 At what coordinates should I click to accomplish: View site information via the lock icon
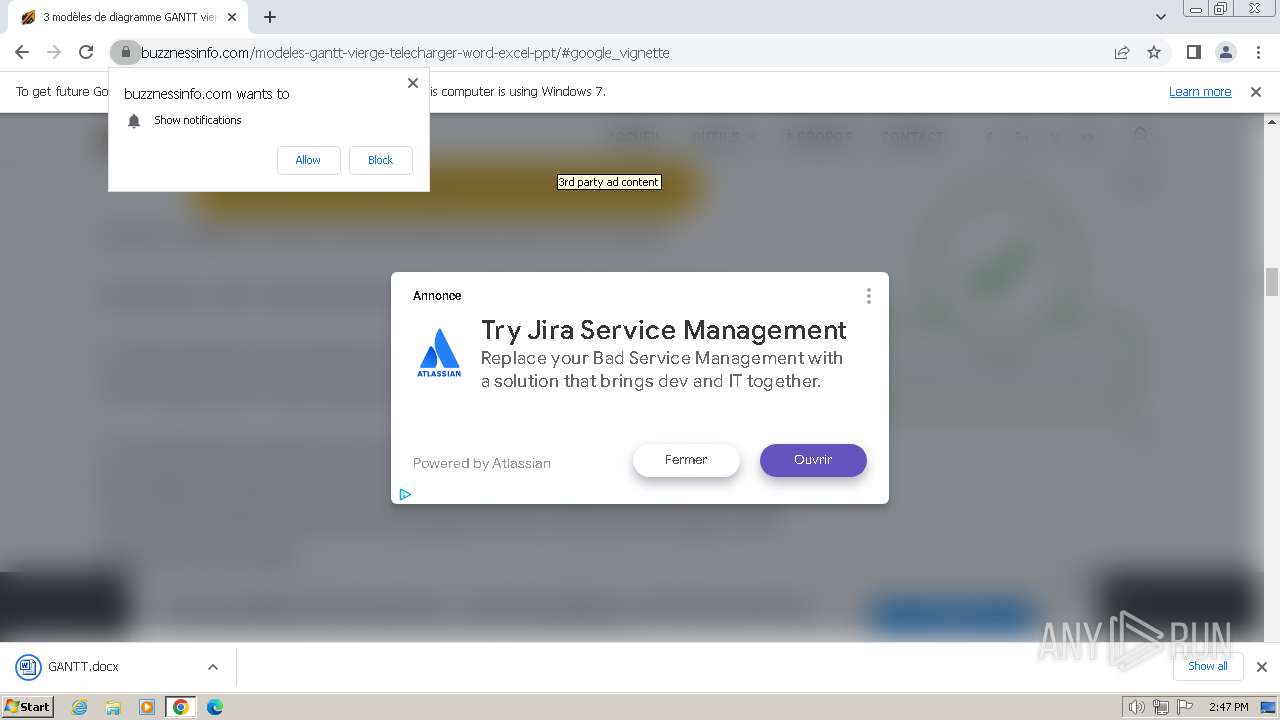coord(125,52)
